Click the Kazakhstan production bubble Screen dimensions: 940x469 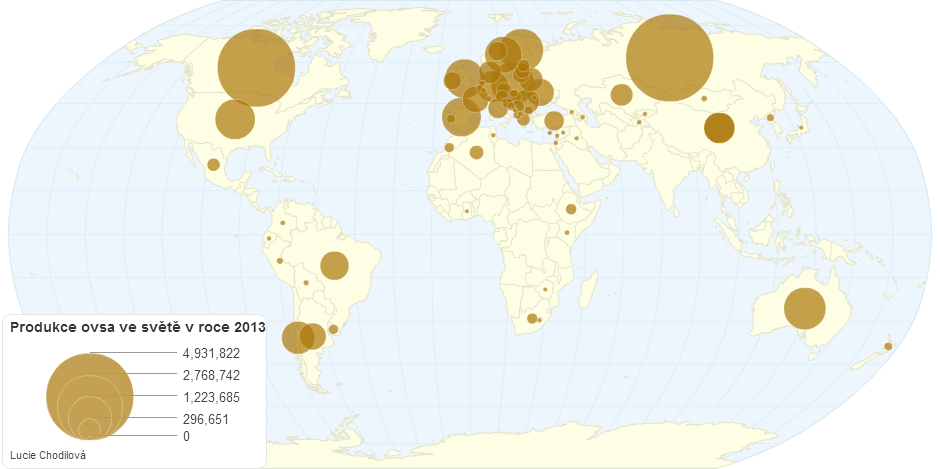621,95
